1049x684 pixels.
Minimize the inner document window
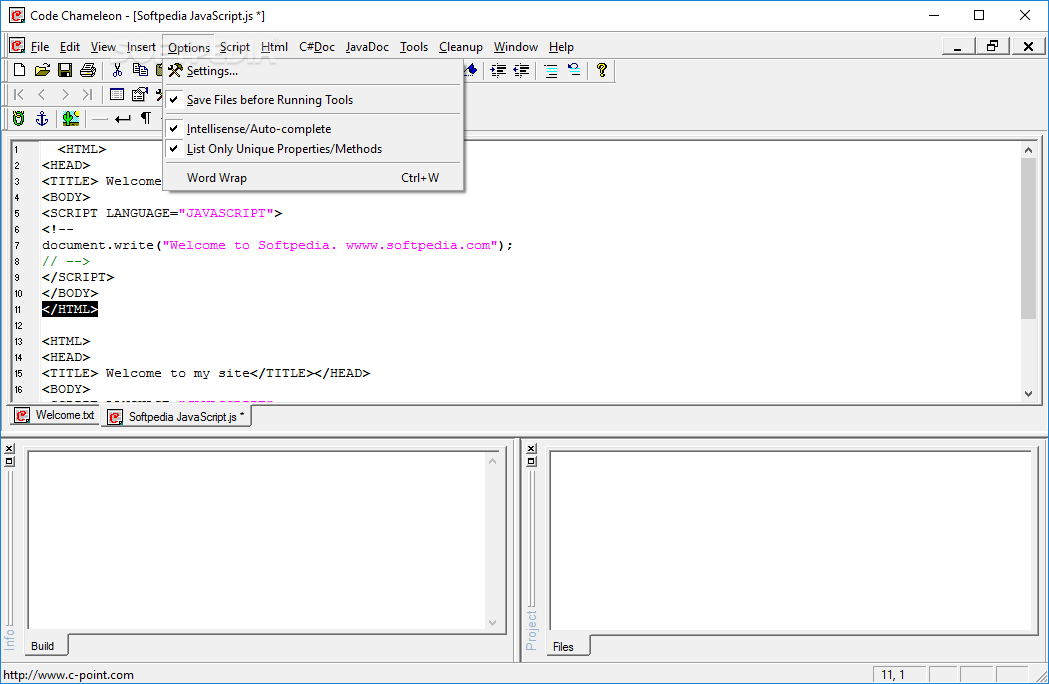click(958, 46)
